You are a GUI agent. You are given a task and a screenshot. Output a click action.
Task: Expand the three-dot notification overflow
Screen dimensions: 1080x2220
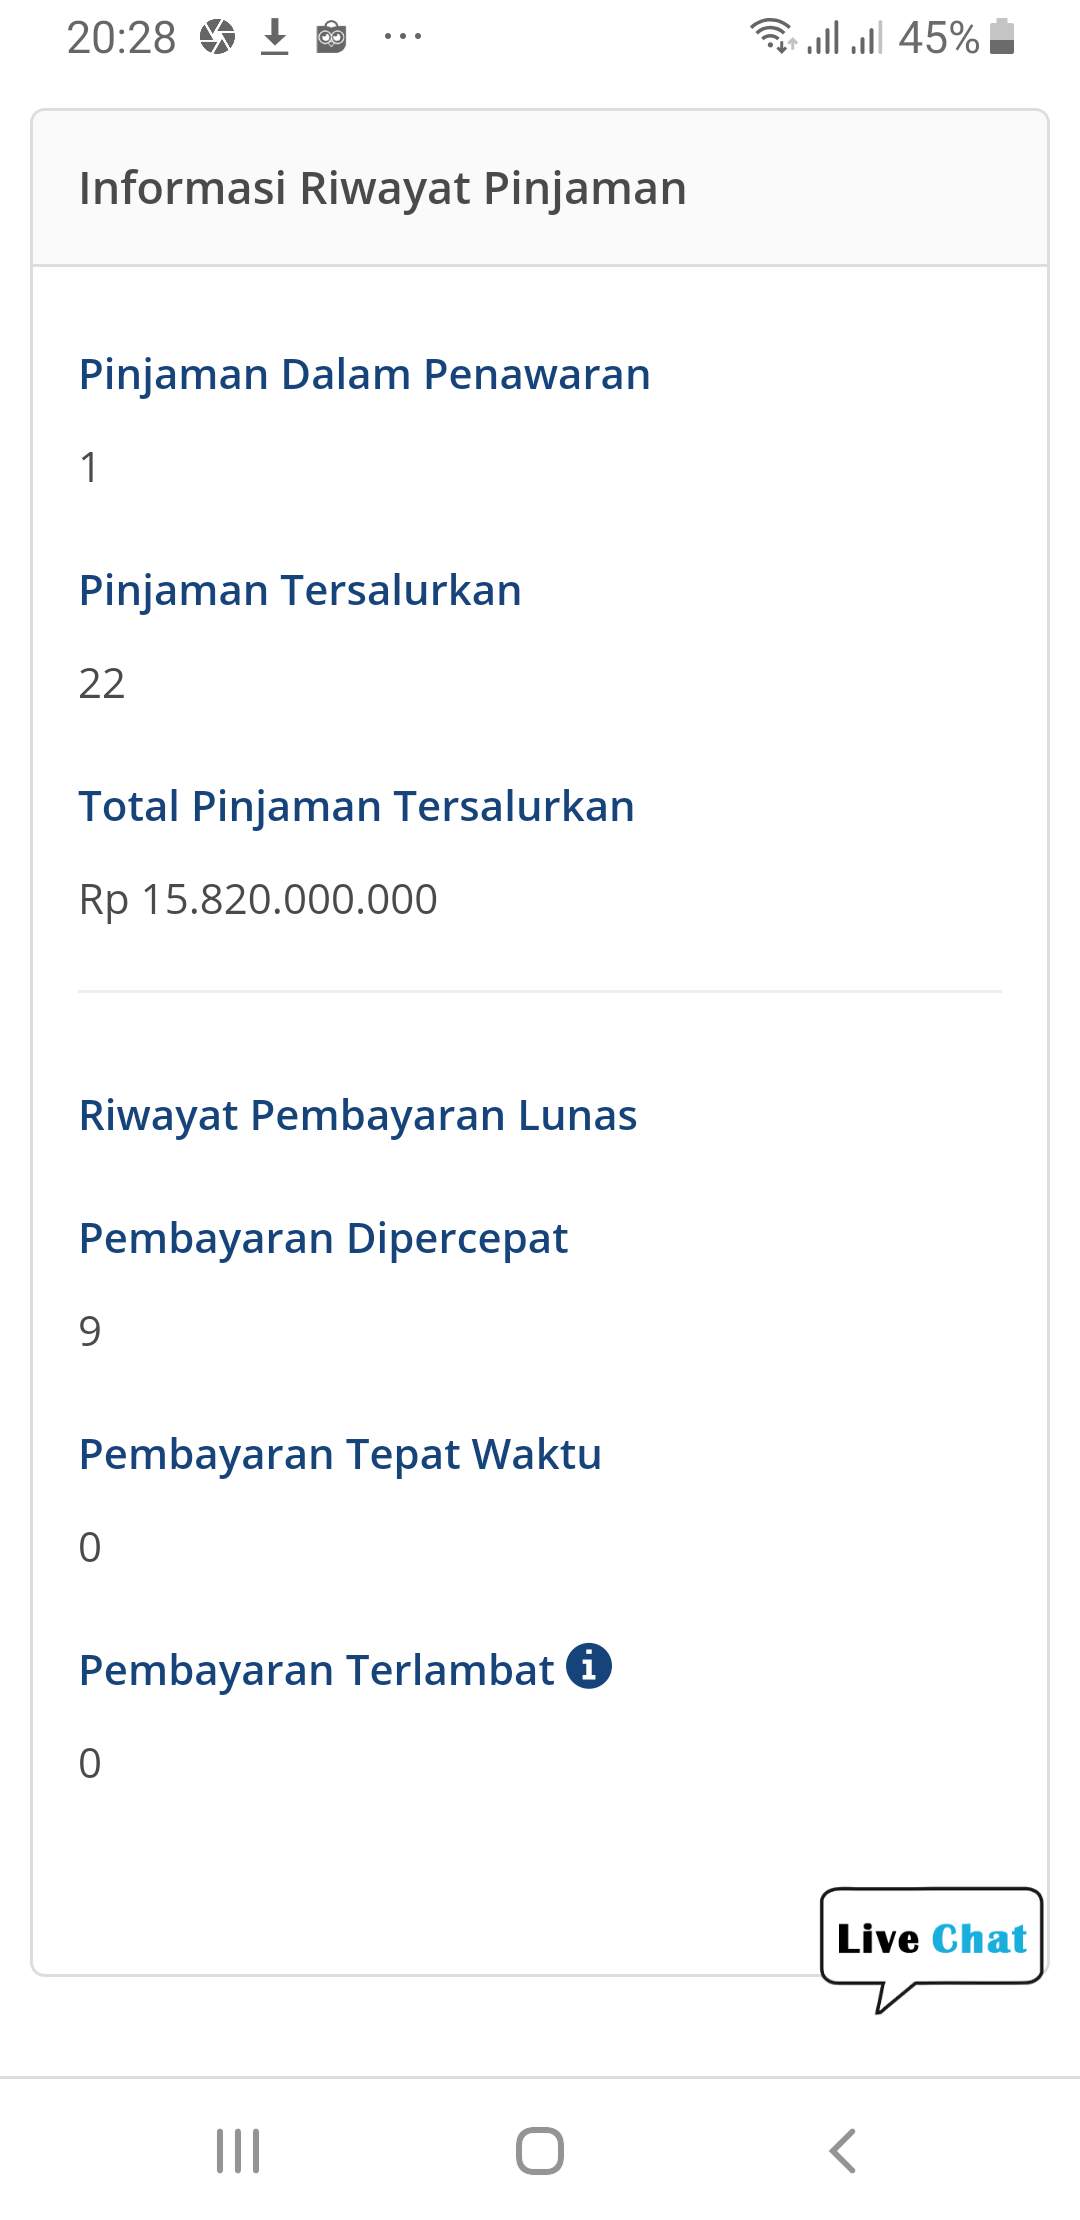[400, 40]
